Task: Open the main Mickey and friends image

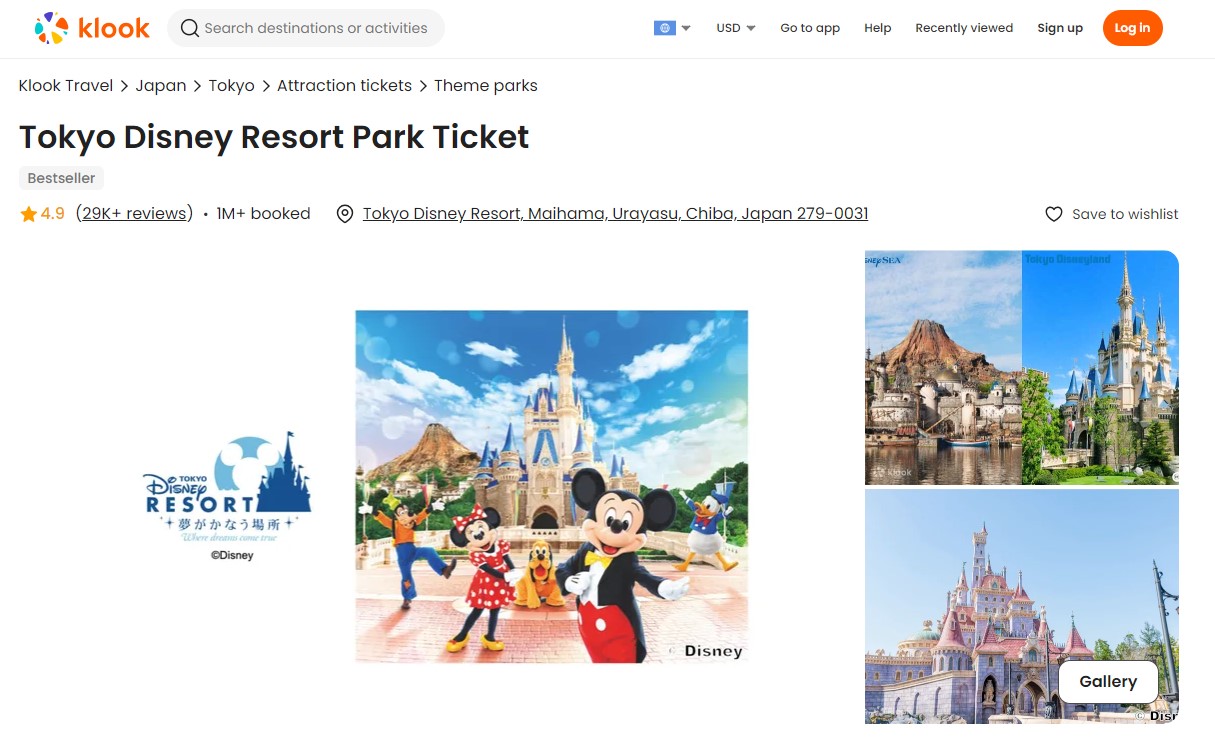Action: (x=552, y=486)
